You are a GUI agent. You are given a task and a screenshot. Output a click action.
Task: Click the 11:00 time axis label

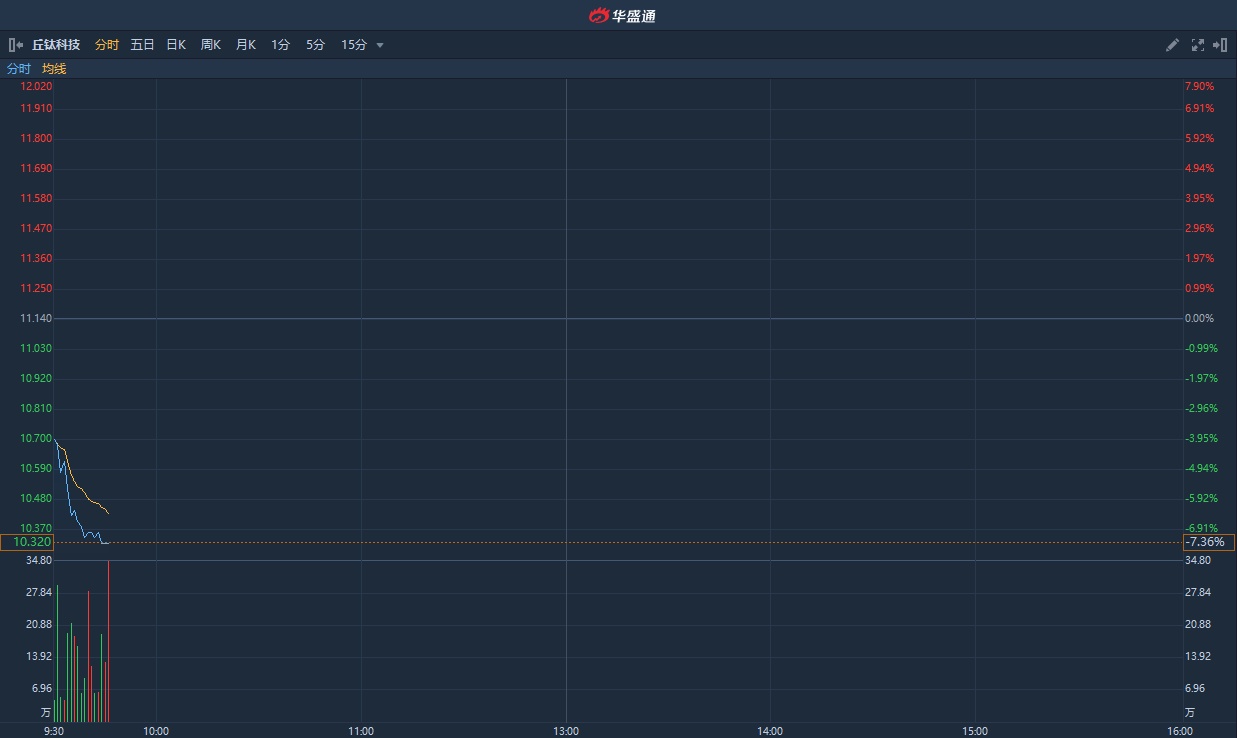pyautogui.click(x=361, y=731)
